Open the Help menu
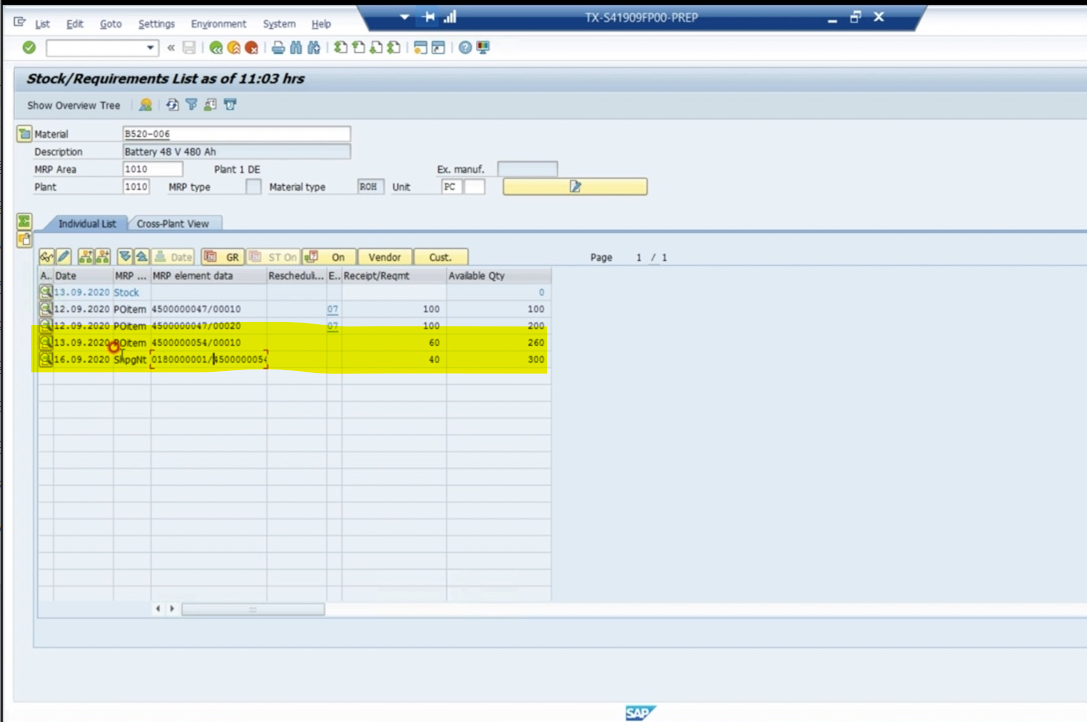 (321, 24)
